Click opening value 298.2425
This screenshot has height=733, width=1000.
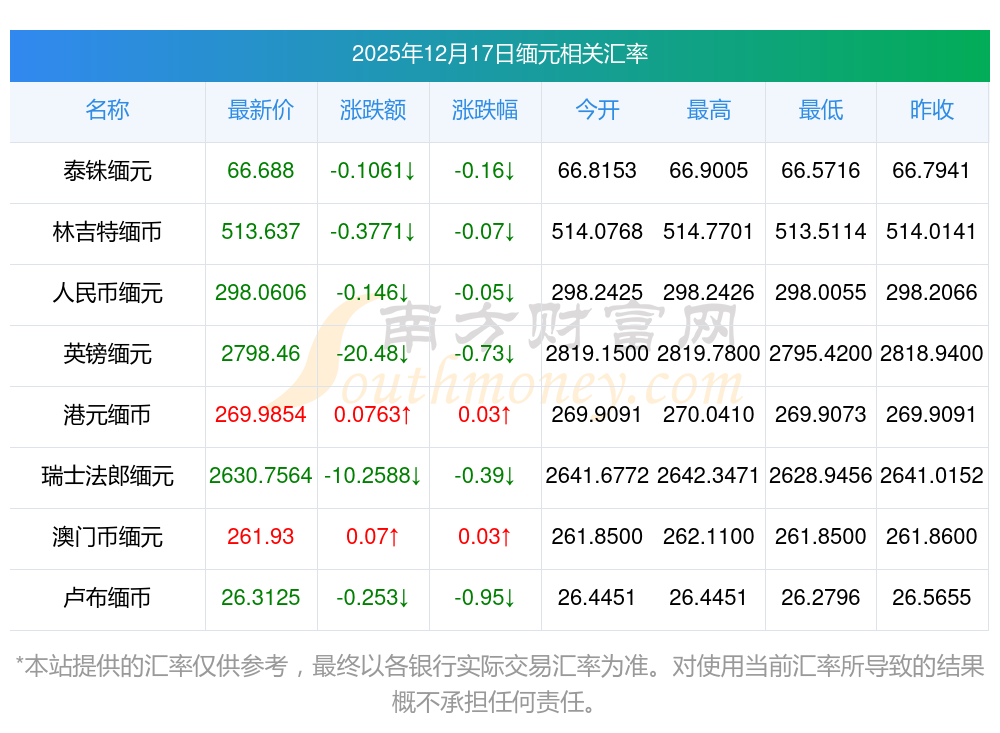(x=597, y=292)
